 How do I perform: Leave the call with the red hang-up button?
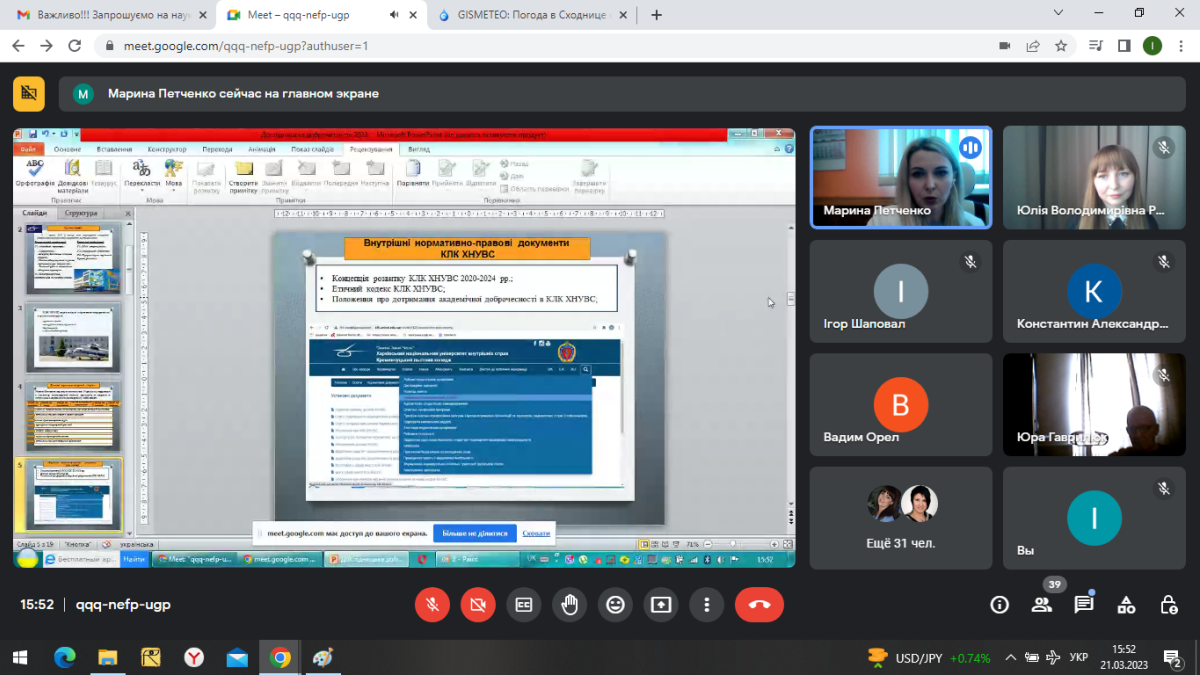(759, 605)
